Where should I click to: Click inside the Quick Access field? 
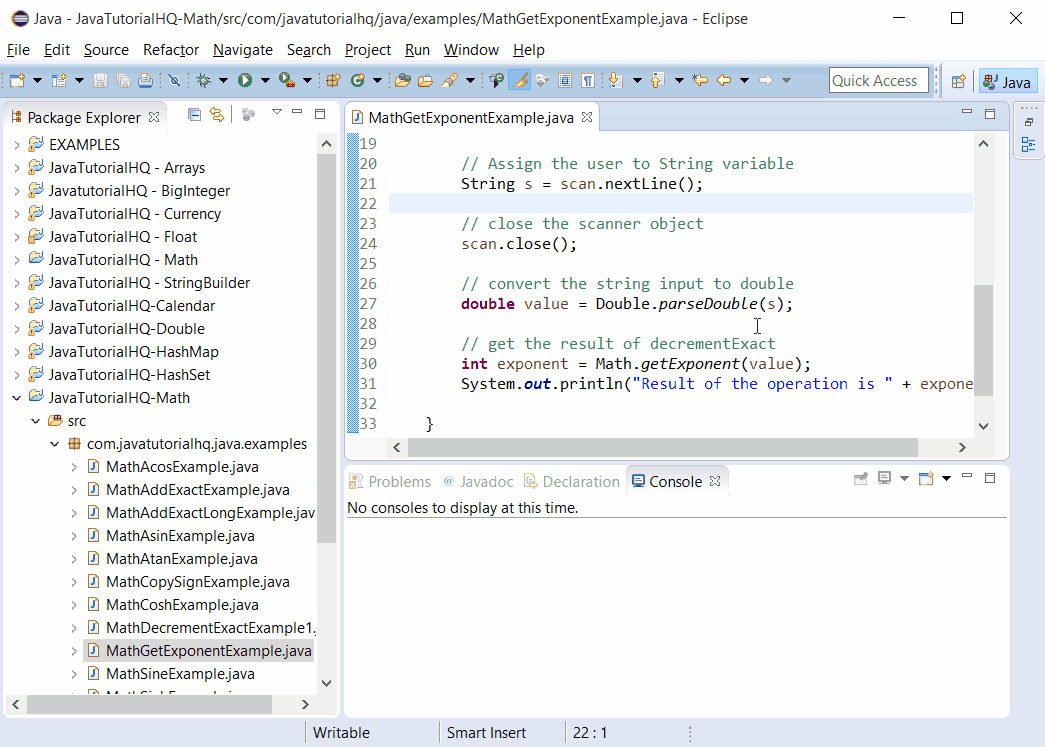pos(878,80)
